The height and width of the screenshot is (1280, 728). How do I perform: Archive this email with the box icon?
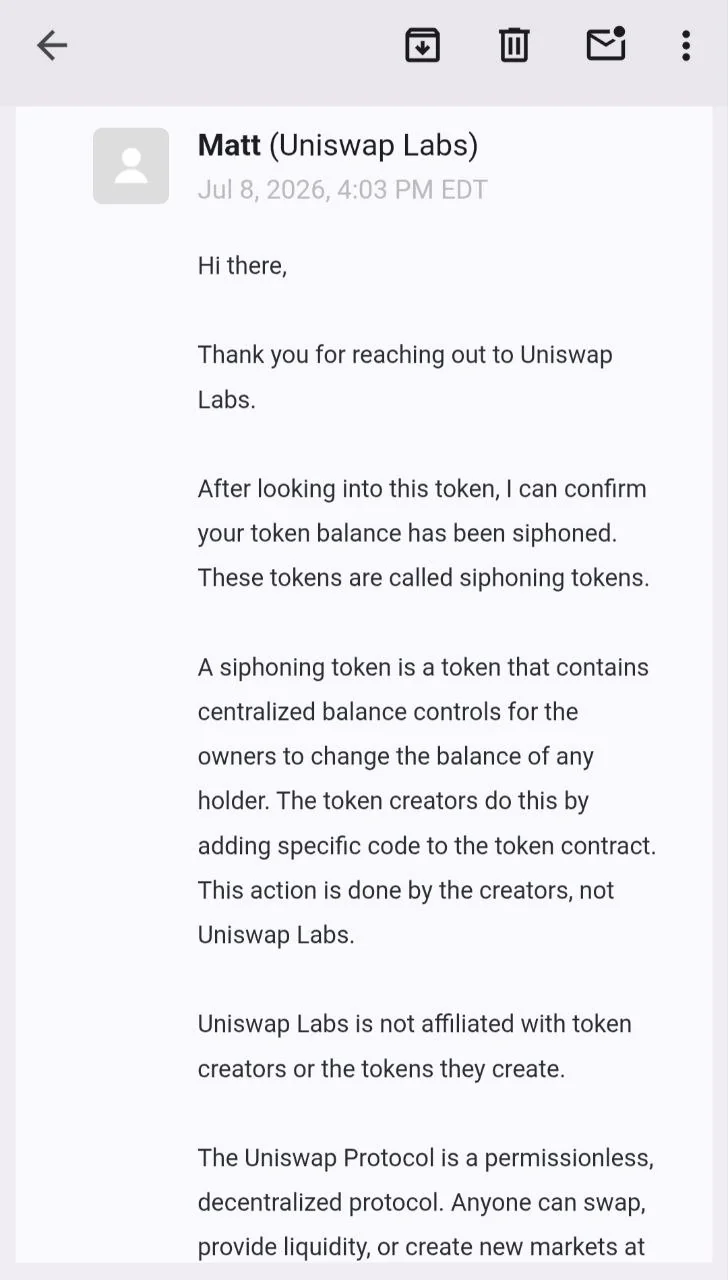coord(422,45)
